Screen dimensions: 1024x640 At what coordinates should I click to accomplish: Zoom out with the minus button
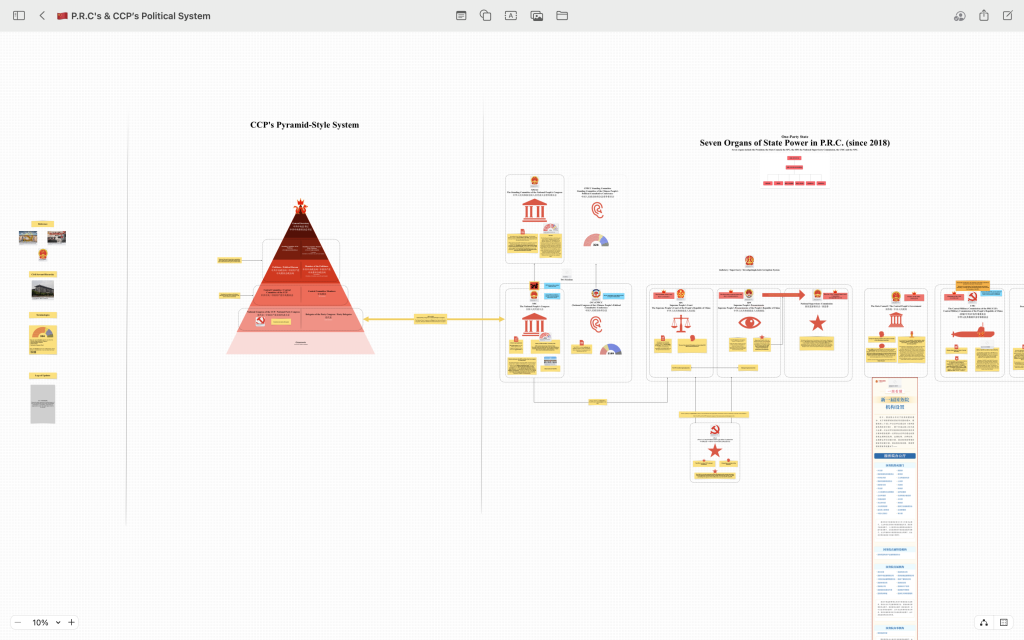point(17,622)
